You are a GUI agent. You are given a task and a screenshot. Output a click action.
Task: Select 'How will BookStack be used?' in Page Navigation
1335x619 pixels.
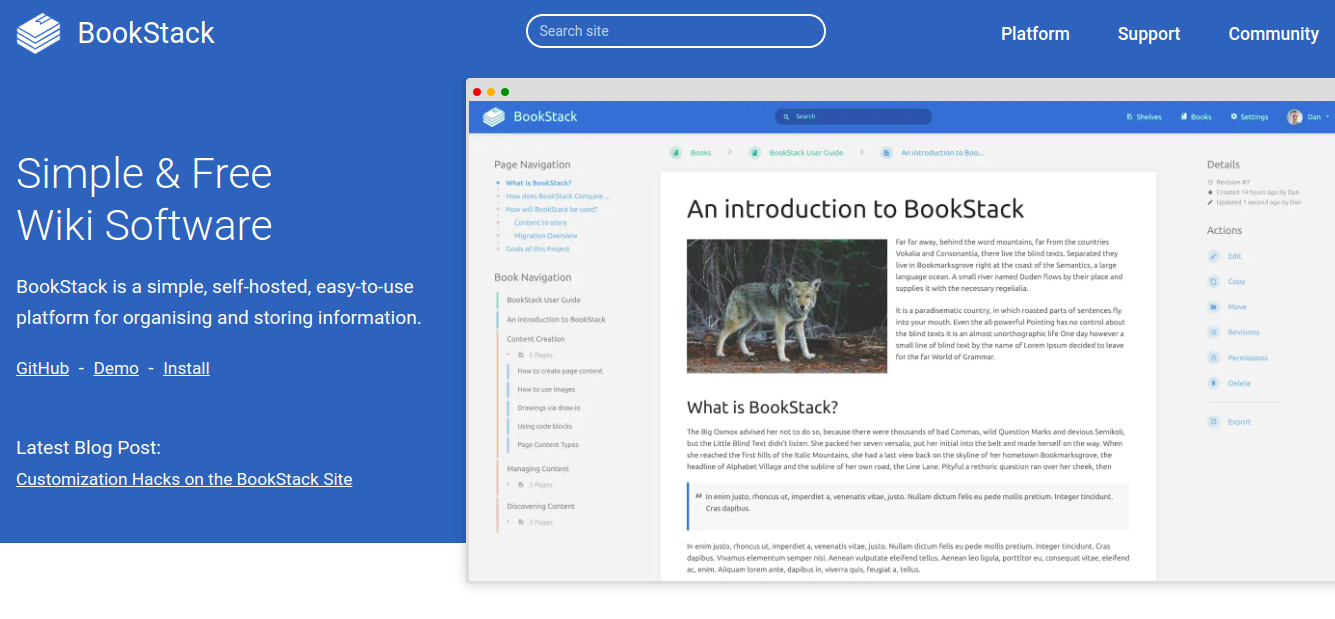[x=552, y=209]
